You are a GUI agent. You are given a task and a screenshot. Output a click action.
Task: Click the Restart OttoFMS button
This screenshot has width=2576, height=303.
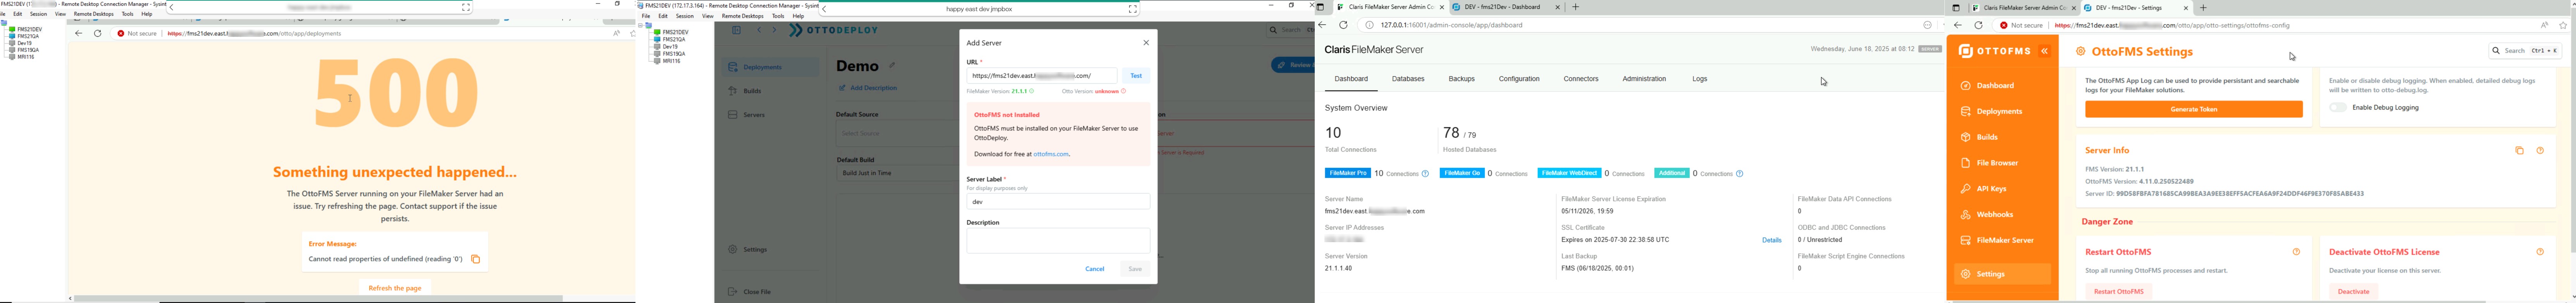(x=2119, y=292)
